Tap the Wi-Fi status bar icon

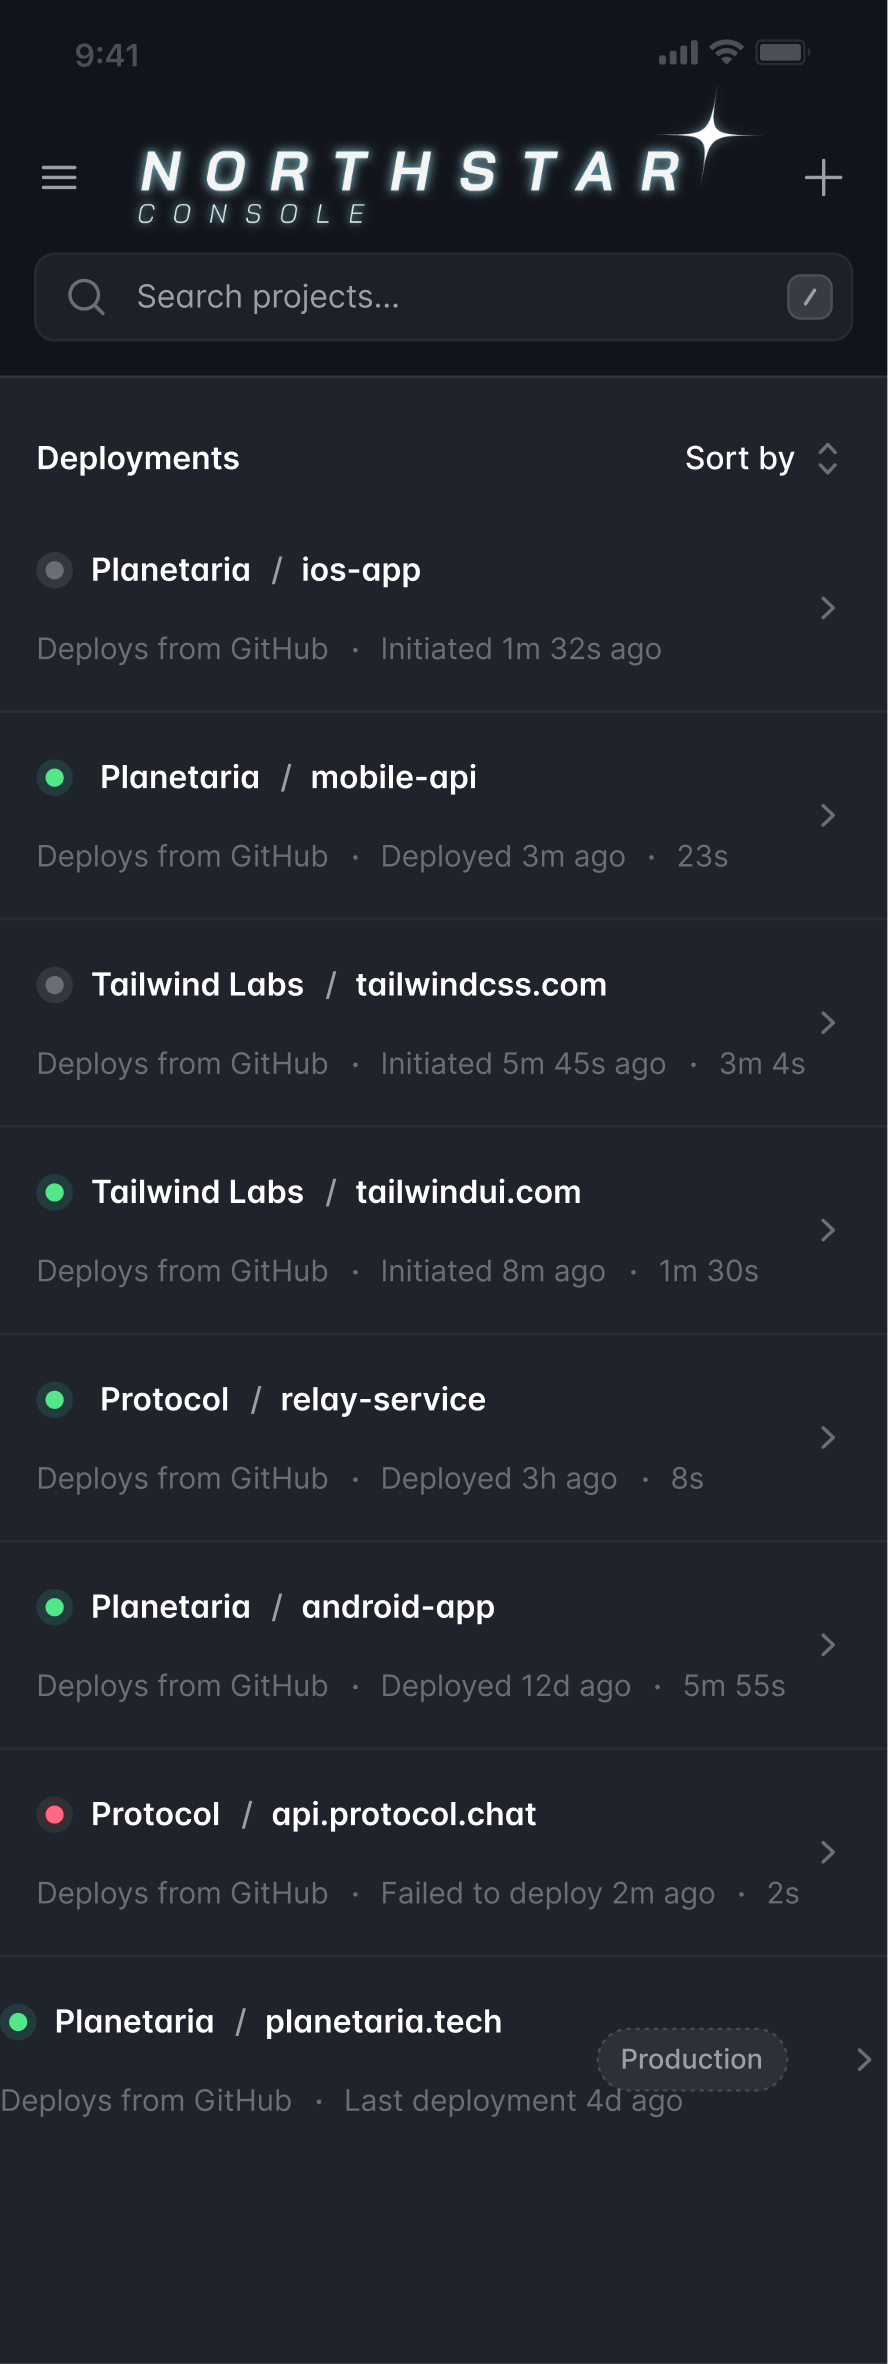pyautogui.click(x=726, y=52)
